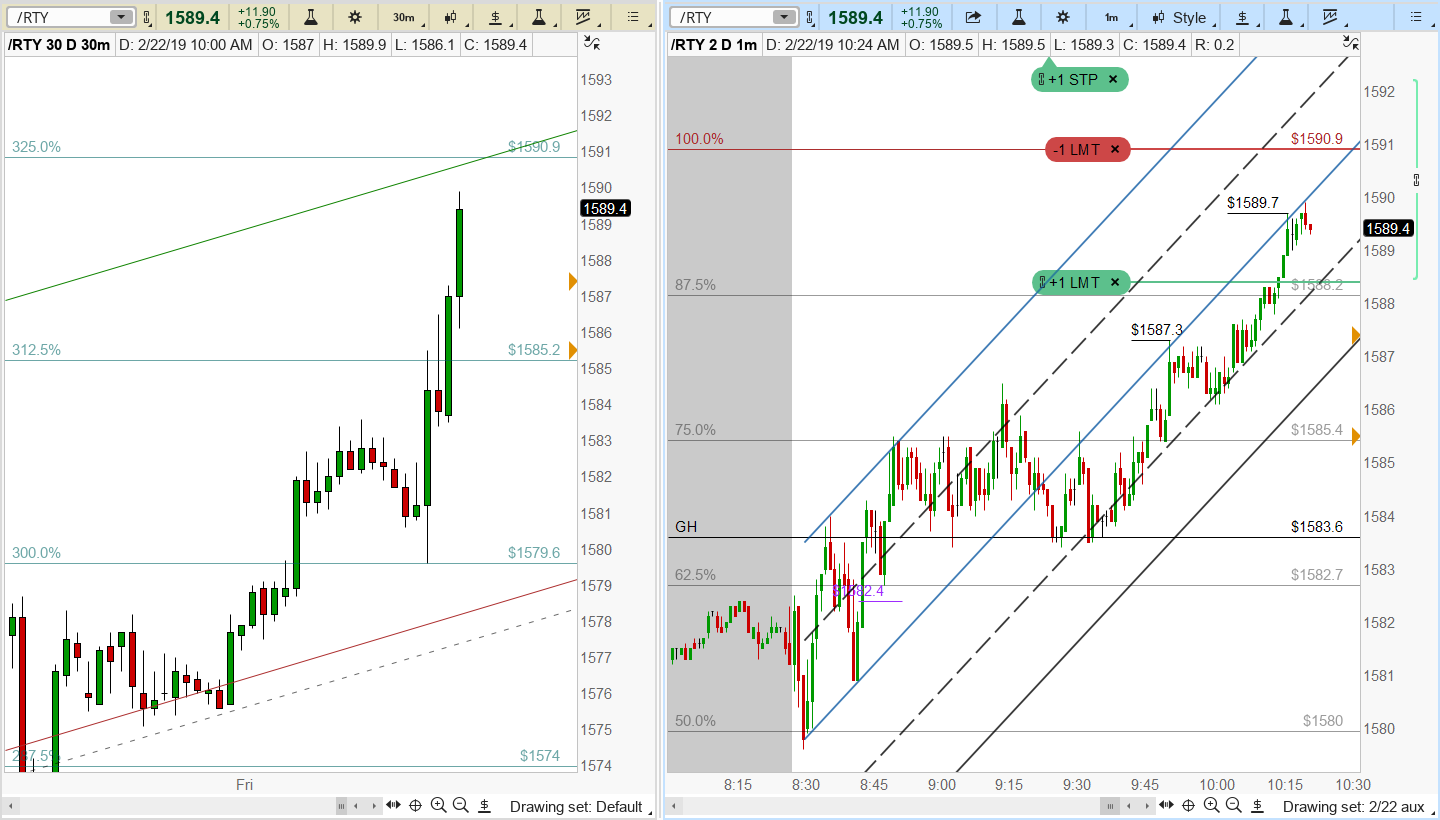This screenshot has height=820, width=1440.
Task: Click the pan/expand arrows icon in left chart footer
Action: pyautogui.click(x=393, y=806)
